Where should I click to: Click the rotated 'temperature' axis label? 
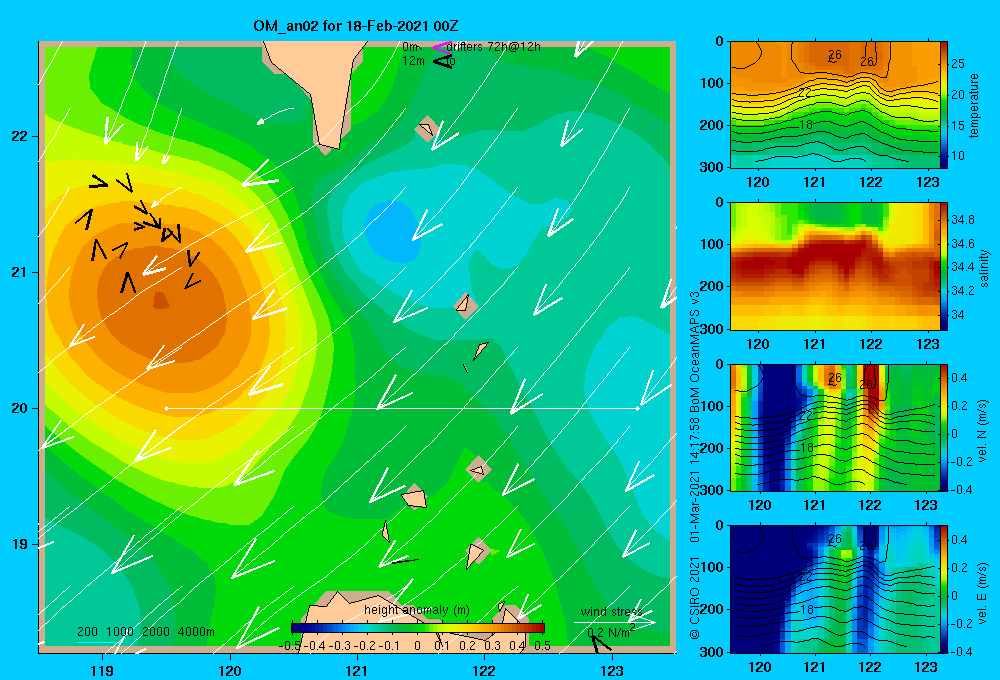[x=974, y=105]
